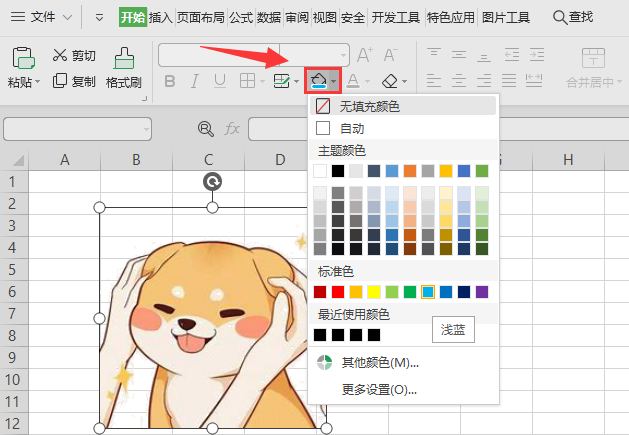Switch to the 公式 tab
629x435 pixels.
point(241,17)
